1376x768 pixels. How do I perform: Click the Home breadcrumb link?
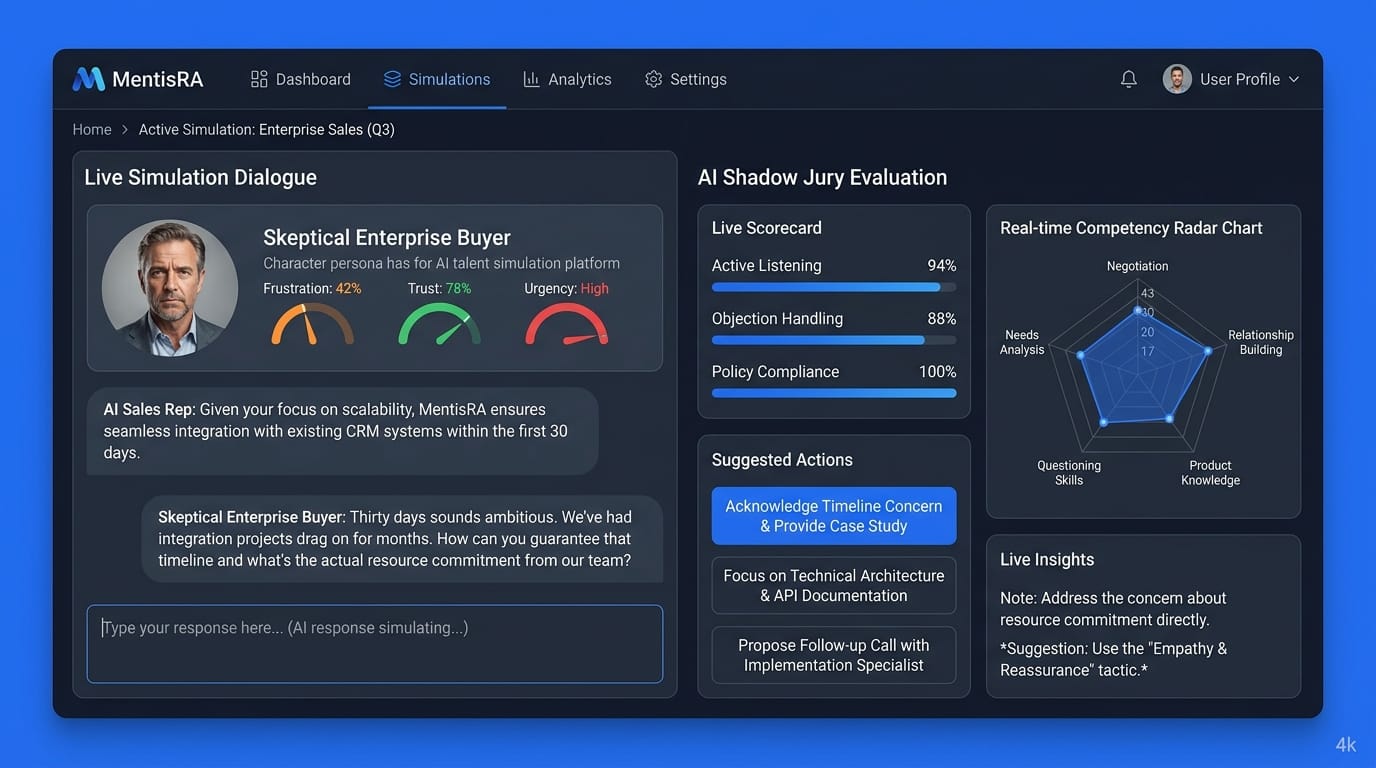(92, 129)
